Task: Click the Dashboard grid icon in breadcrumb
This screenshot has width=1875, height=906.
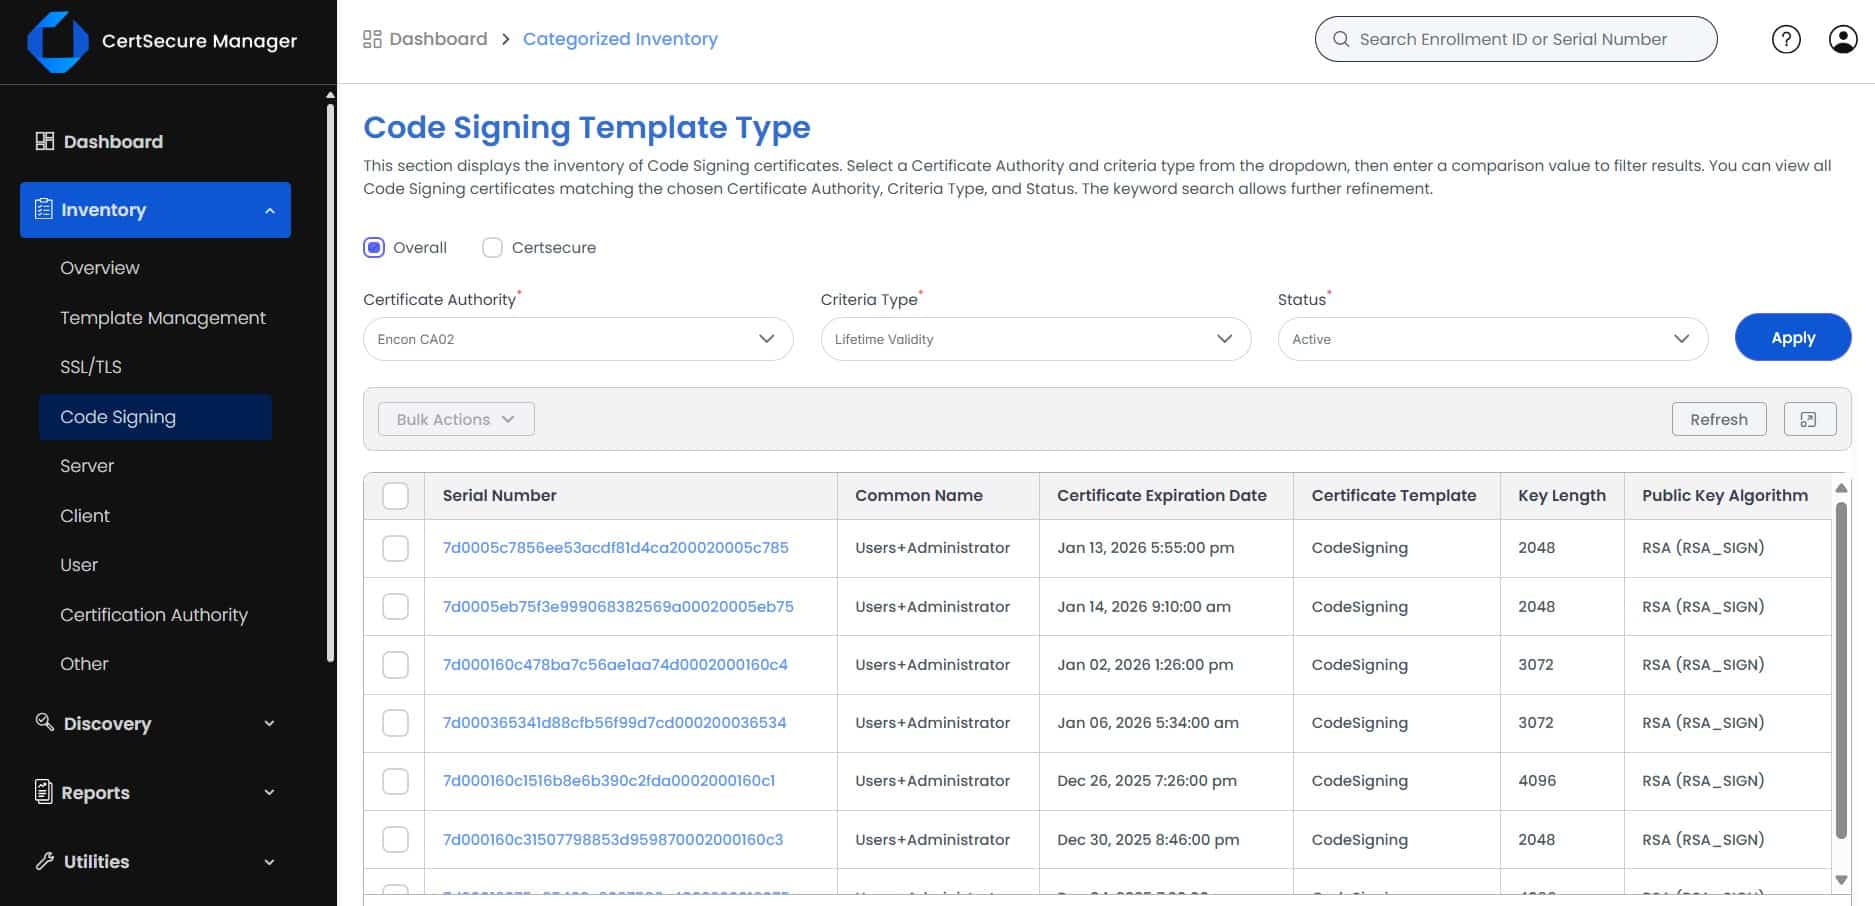Action: [372, 39]
